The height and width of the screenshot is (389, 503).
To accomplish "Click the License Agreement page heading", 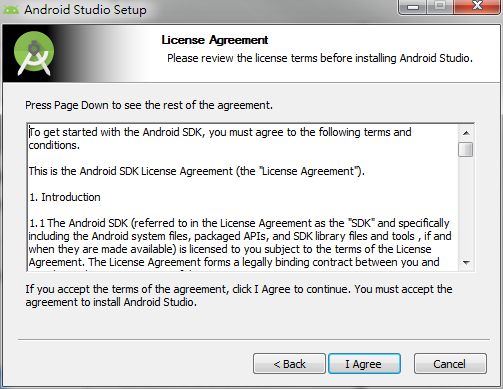I will 215,40.
